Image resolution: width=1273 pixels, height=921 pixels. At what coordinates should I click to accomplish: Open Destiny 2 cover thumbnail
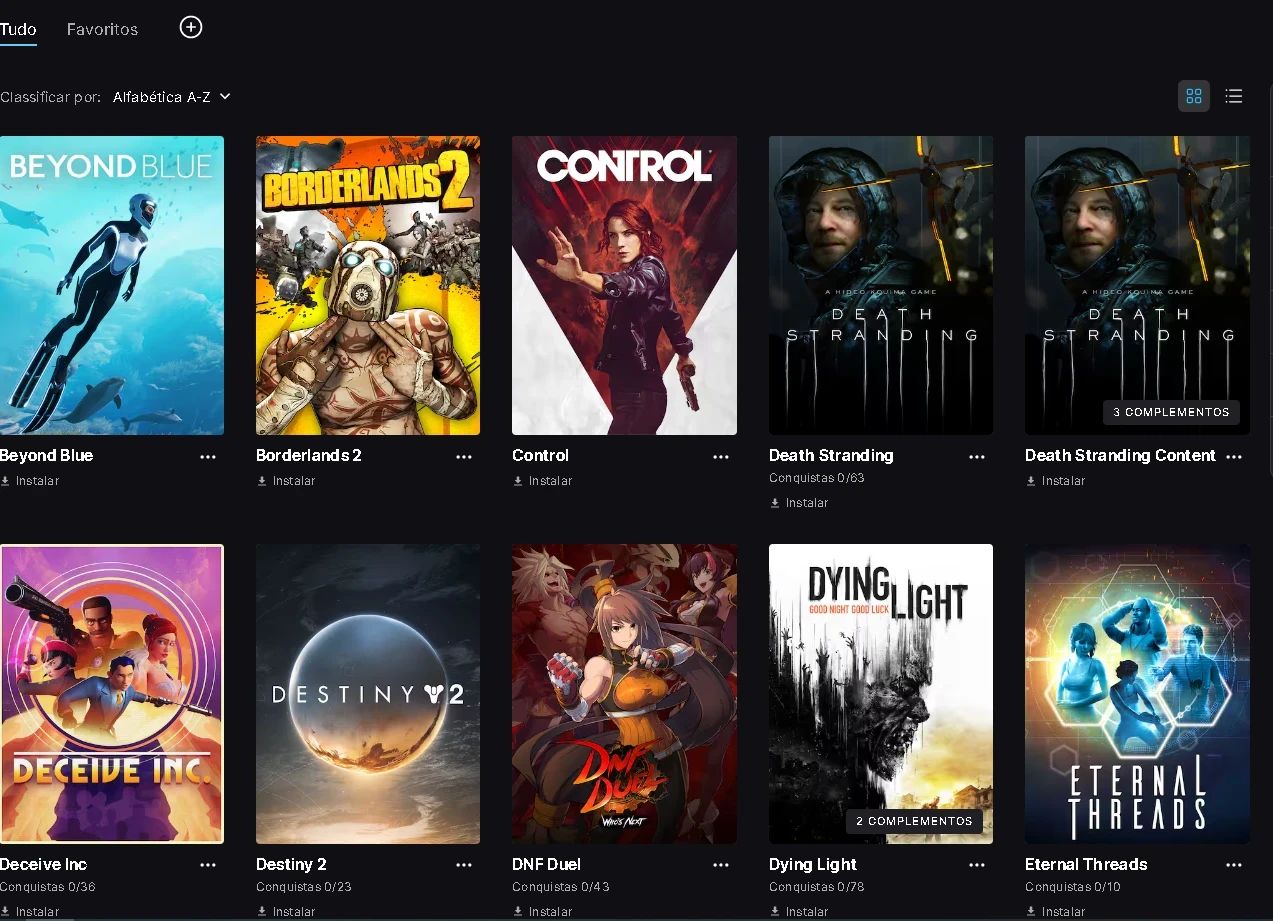(x=368, y=694)
